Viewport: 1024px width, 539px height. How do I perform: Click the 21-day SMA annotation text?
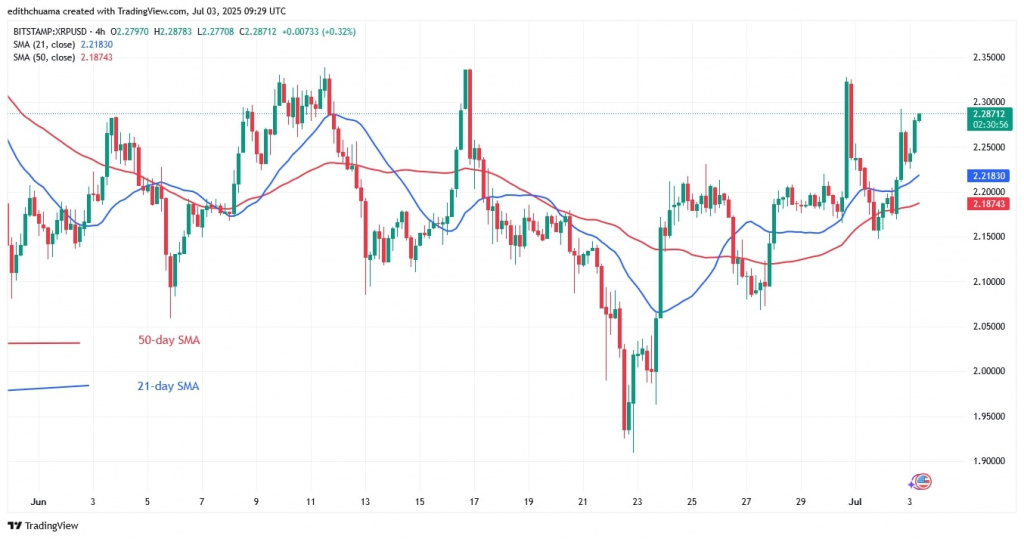168,386
